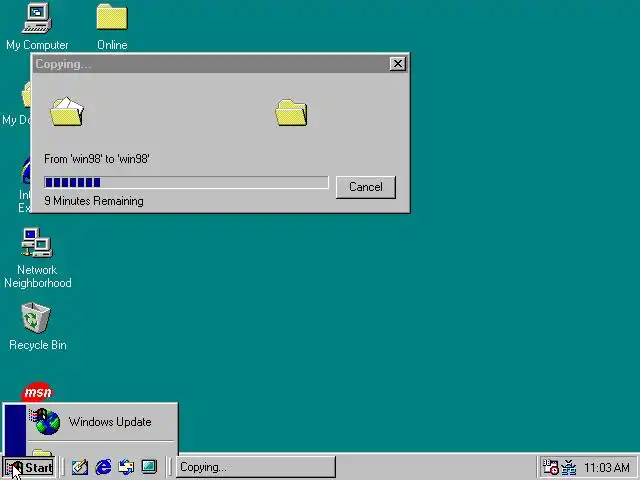Click the Start button

pyautogui.click(x=29, y=467)
